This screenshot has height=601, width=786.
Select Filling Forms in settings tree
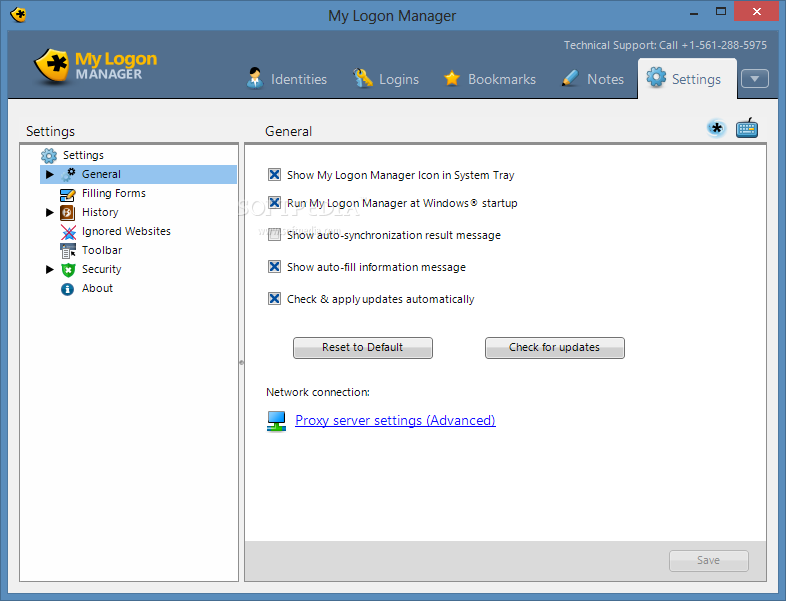pos(114,193)
